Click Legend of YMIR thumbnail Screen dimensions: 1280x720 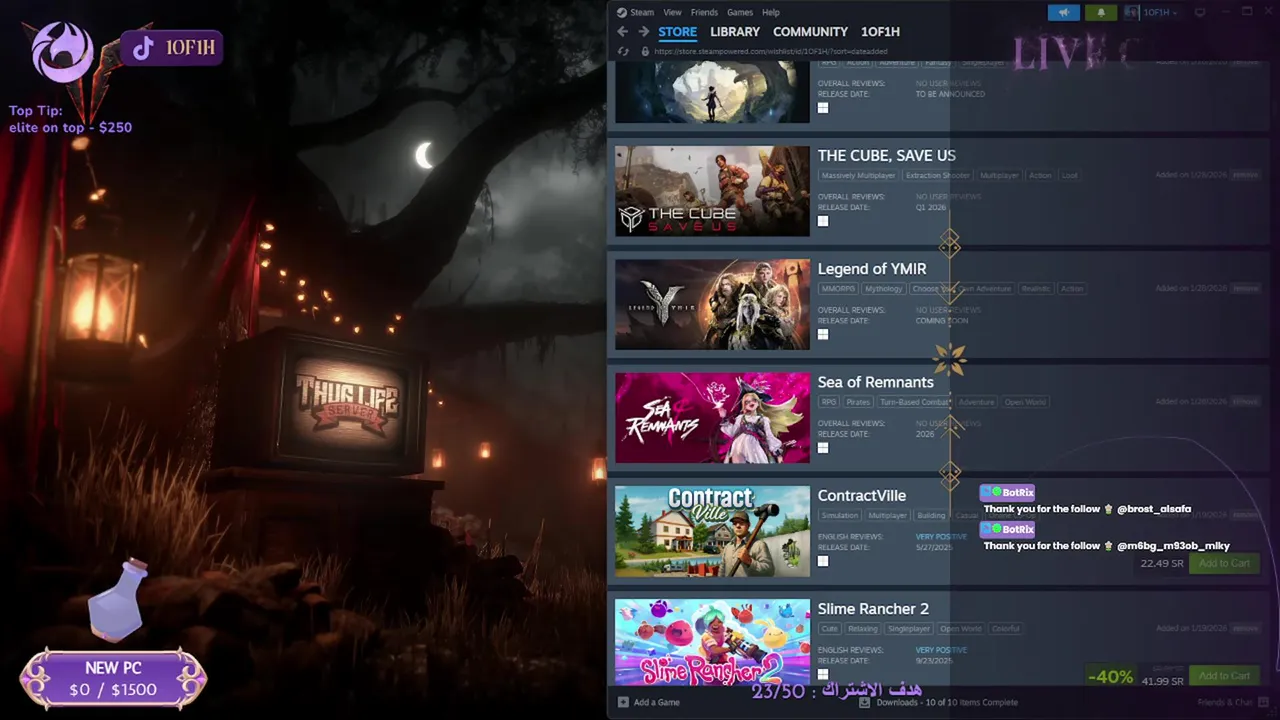(x=712, y=304)
